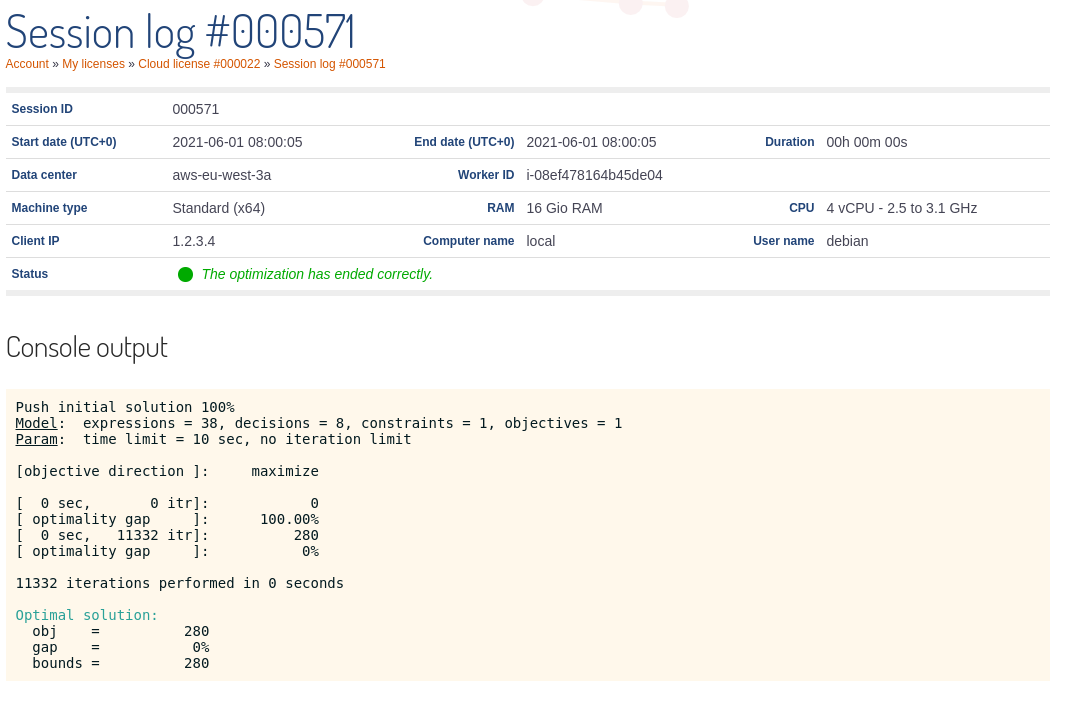Click the Duration value 00h 00m 00s
This screenshot has width=1065, height=710.
(x=866, y=142)
